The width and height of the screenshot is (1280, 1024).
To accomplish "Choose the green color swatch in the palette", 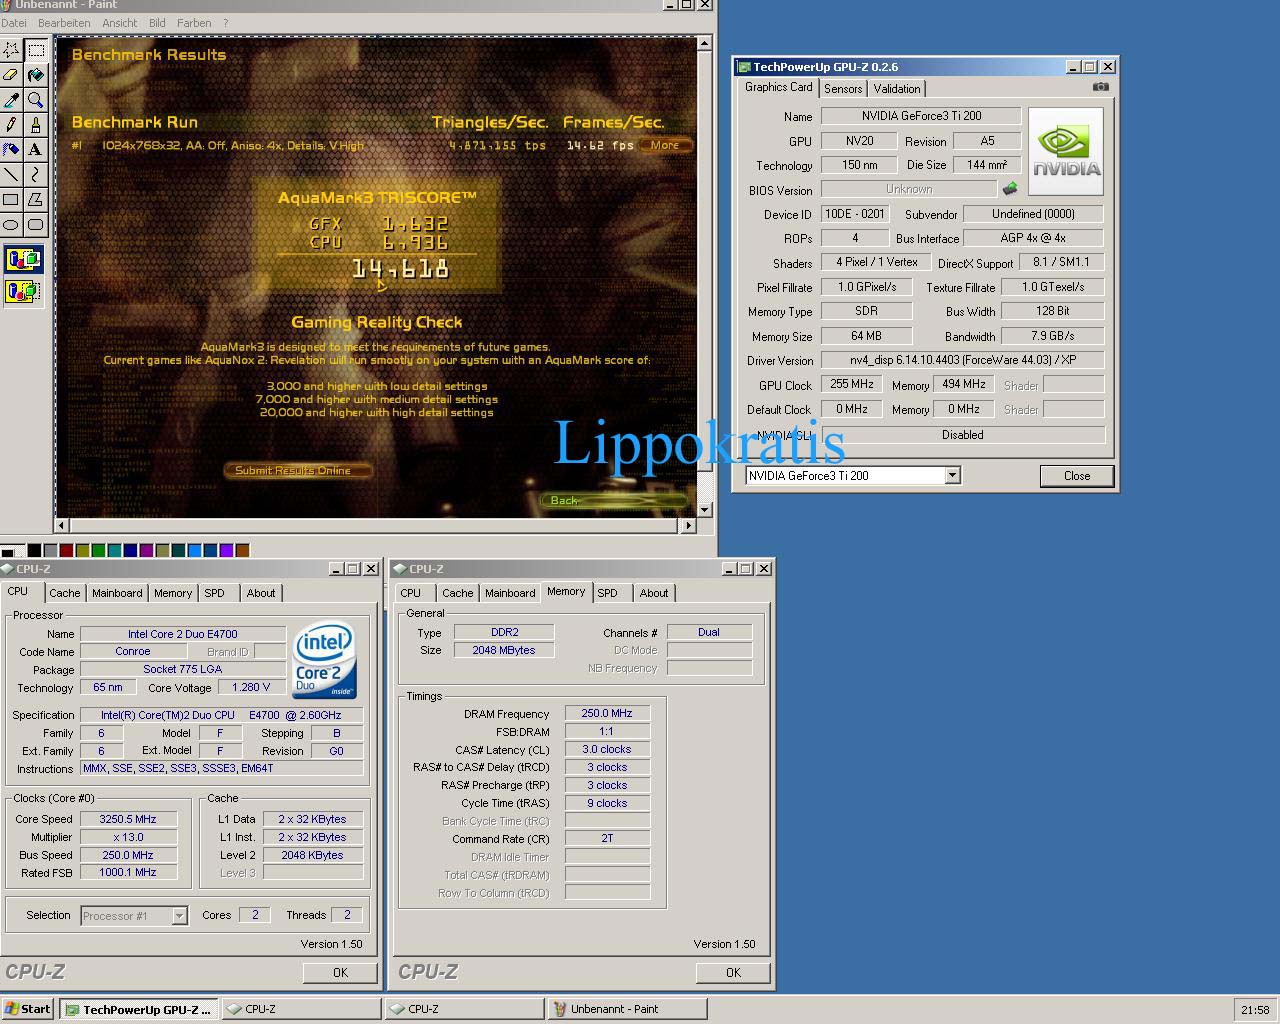I will tap(98, 550).
